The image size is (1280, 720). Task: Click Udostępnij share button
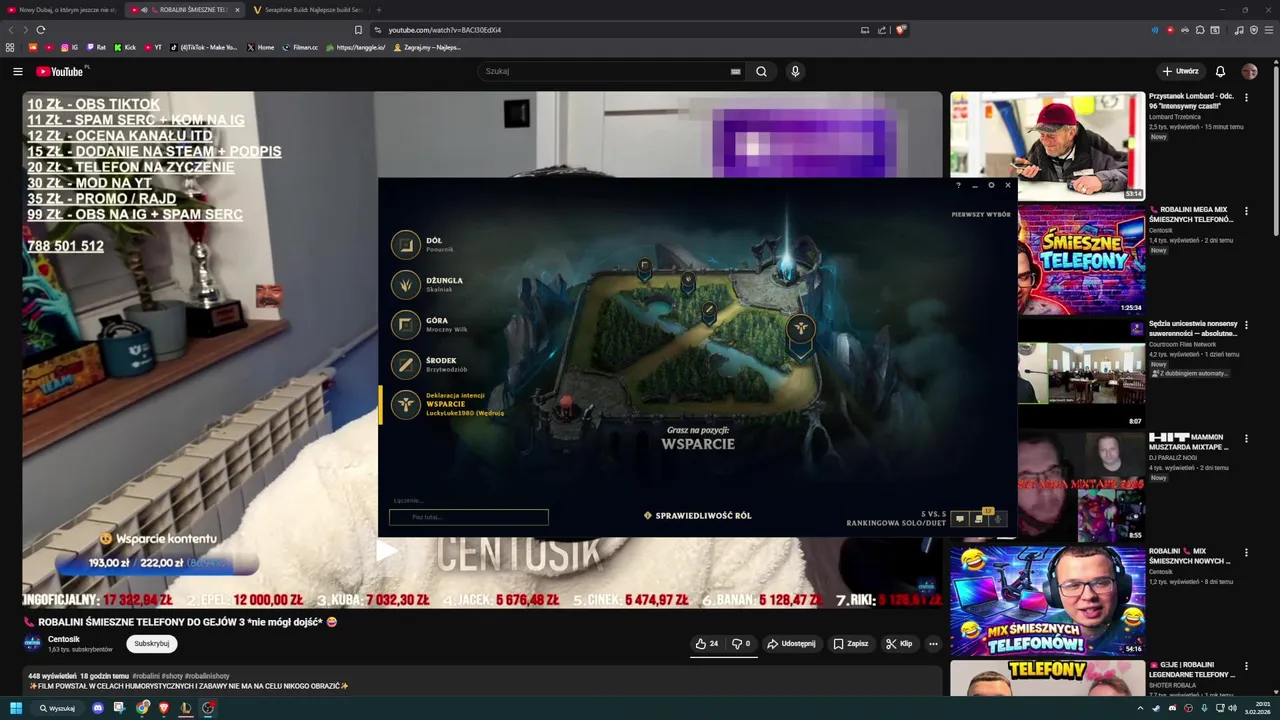point(791,644)
